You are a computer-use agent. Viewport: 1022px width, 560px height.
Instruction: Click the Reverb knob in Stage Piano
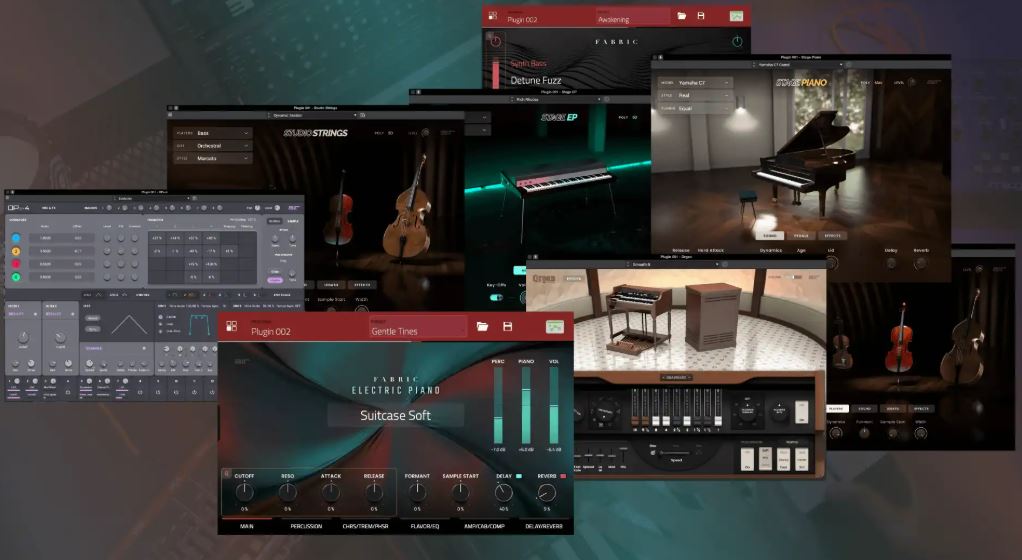(920, 263)
